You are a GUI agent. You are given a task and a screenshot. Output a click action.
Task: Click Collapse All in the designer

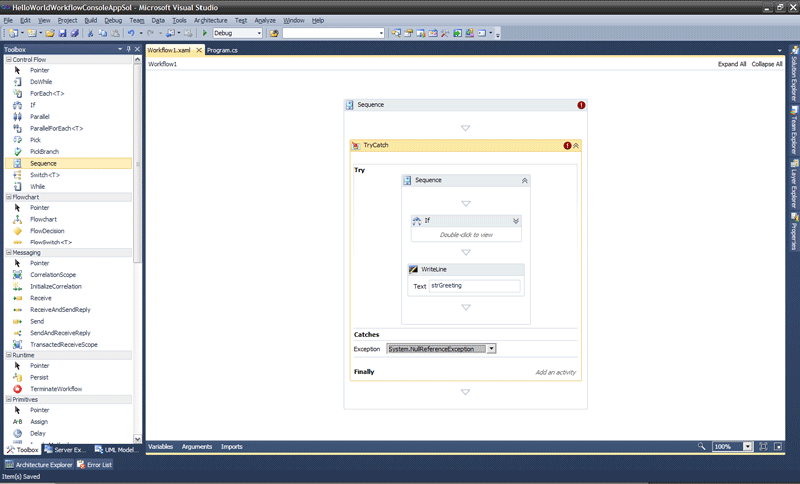pyautogui.click(x=767, y=64)
